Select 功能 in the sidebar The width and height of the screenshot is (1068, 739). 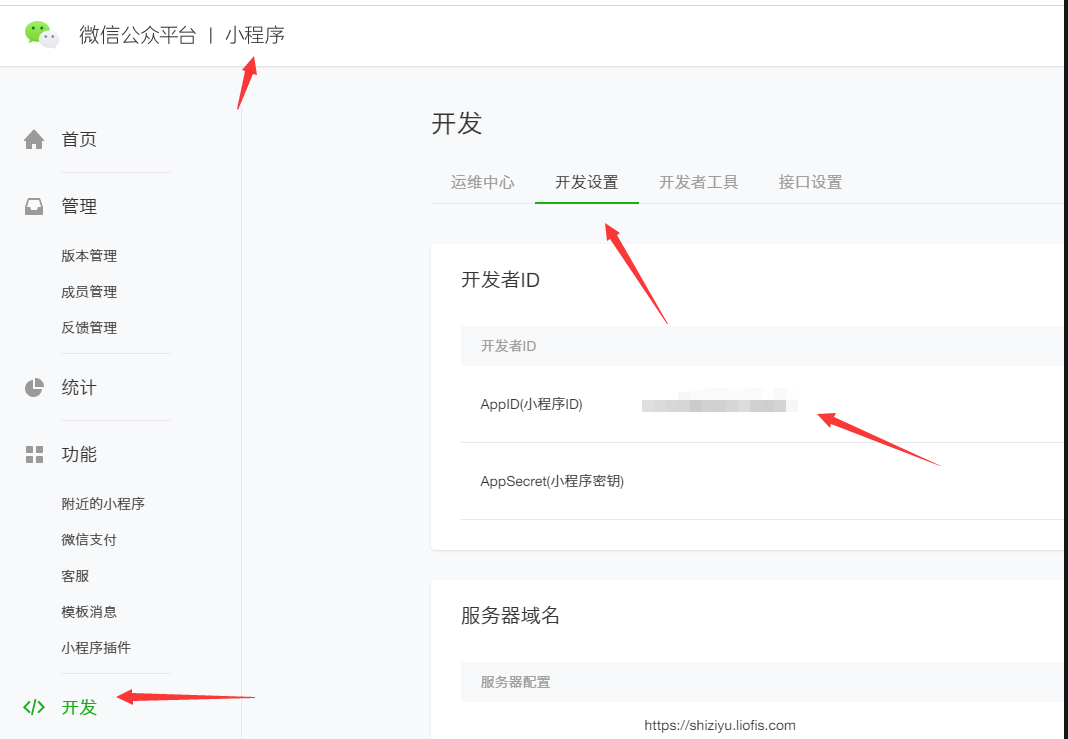(x=79, y=454)
